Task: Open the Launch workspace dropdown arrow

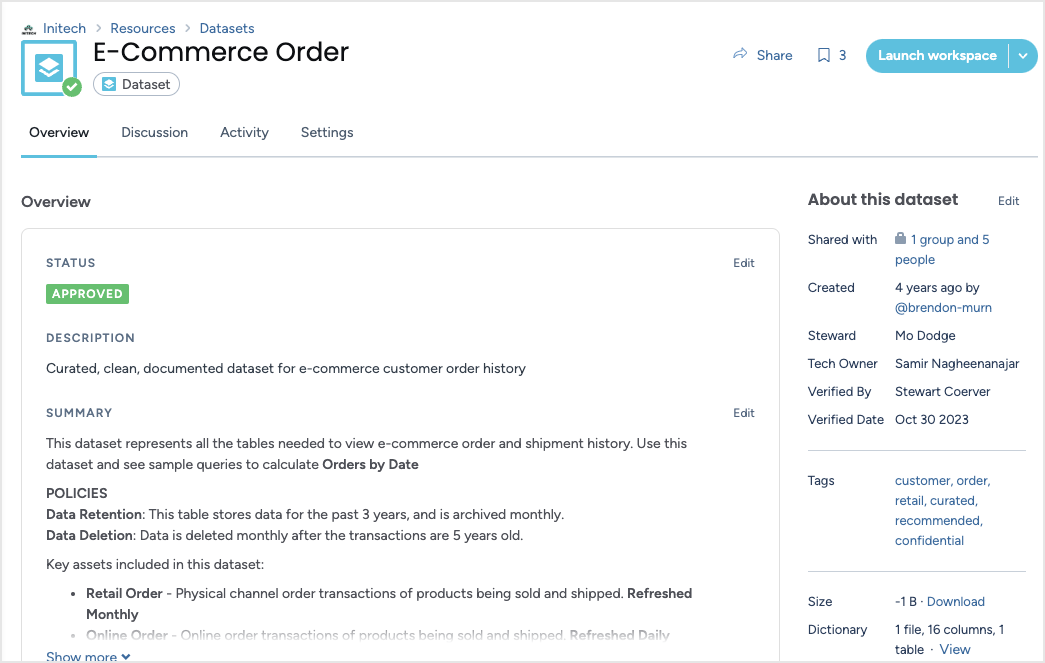Action: click(x=1023, y=56)
